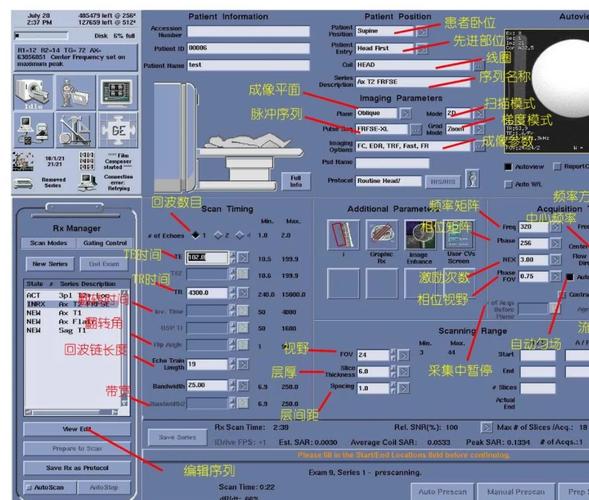Toggle the Autoview checkbox
Image resolution: width=589 pixels, height=500 pixels.
coord(508,166)
